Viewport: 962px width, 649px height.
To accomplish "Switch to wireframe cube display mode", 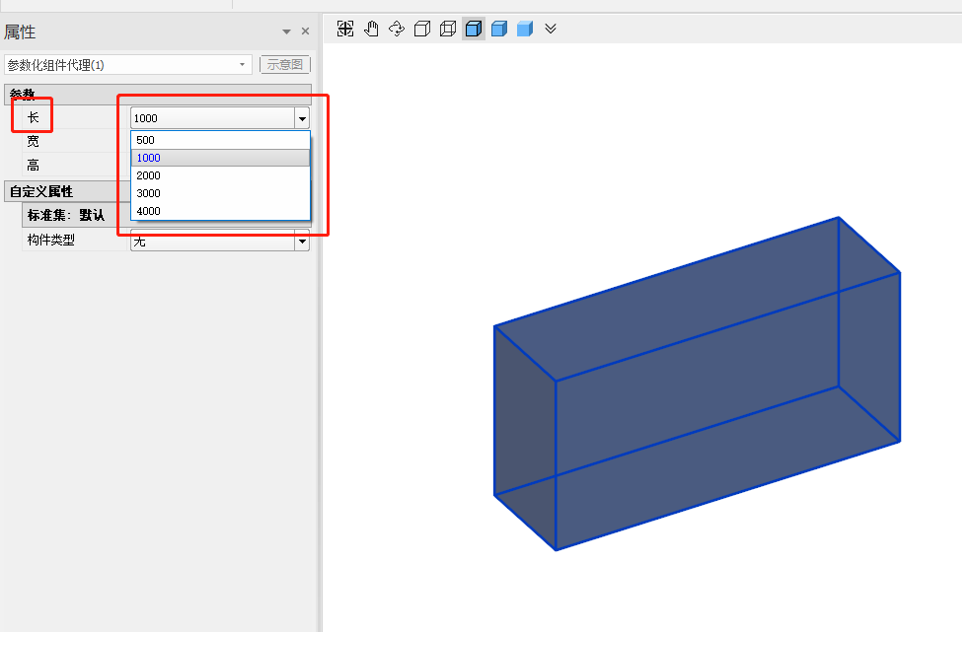I will [448, 29].
